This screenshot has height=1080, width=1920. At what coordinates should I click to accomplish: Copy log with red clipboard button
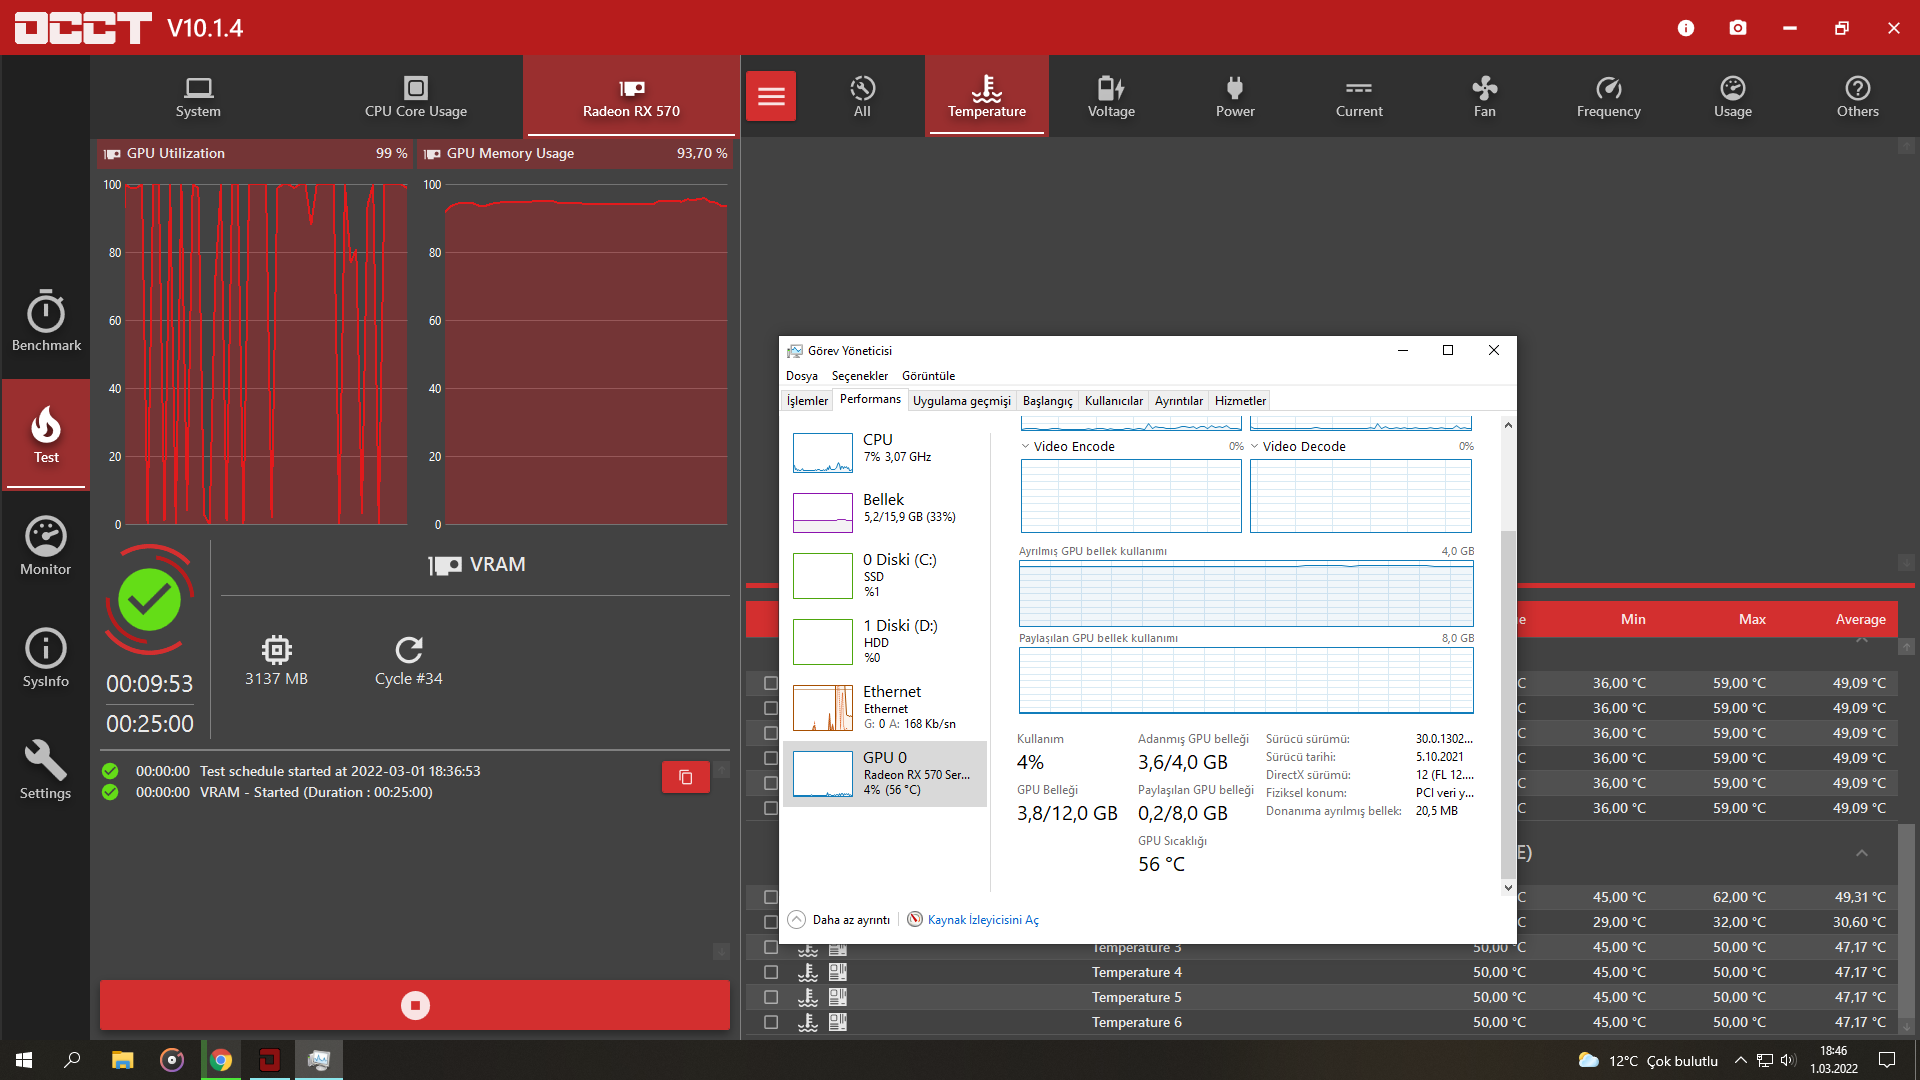tap(685, 777)
